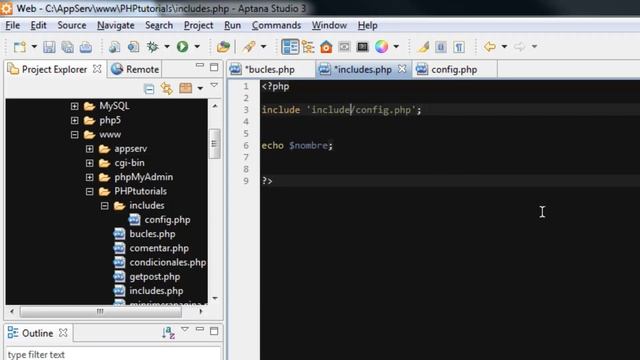Image resolution: width=640 pixels, height=360 pixels.
Task: Click the green Run button
Action: (x=182, y=47)
